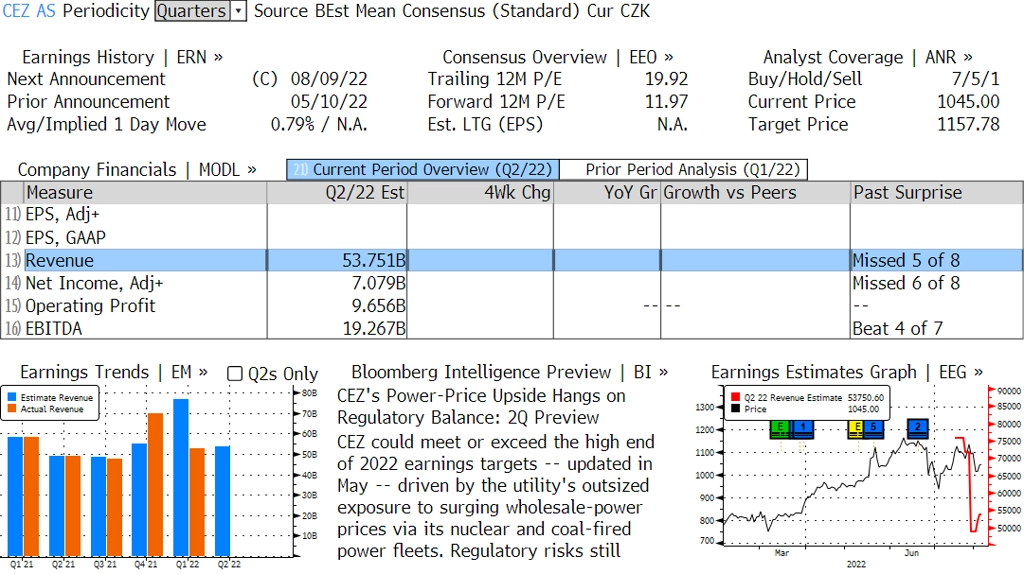Click Avg/Implied 1 Day Move value
The width and height of the screenshot is (1024, 574).
[x=319, y=125]
